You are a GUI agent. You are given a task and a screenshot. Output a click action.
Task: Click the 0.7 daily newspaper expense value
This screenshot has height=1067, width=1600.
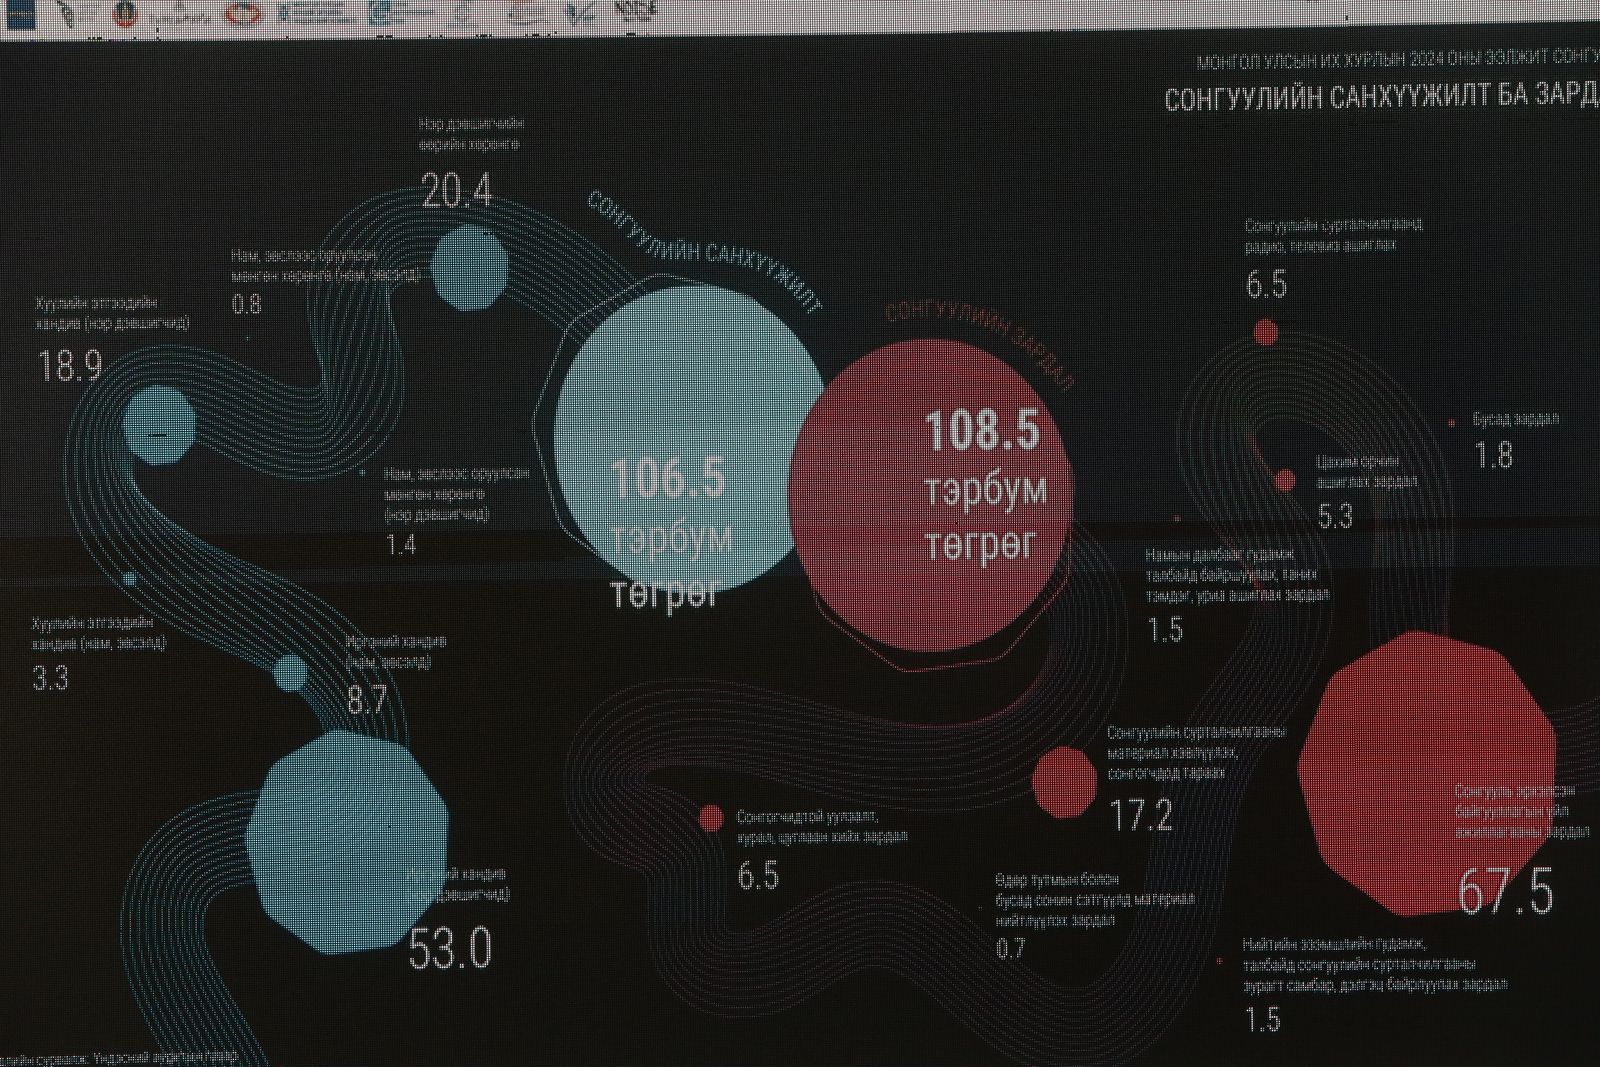pyautogui.click(x=1011, y=948)
